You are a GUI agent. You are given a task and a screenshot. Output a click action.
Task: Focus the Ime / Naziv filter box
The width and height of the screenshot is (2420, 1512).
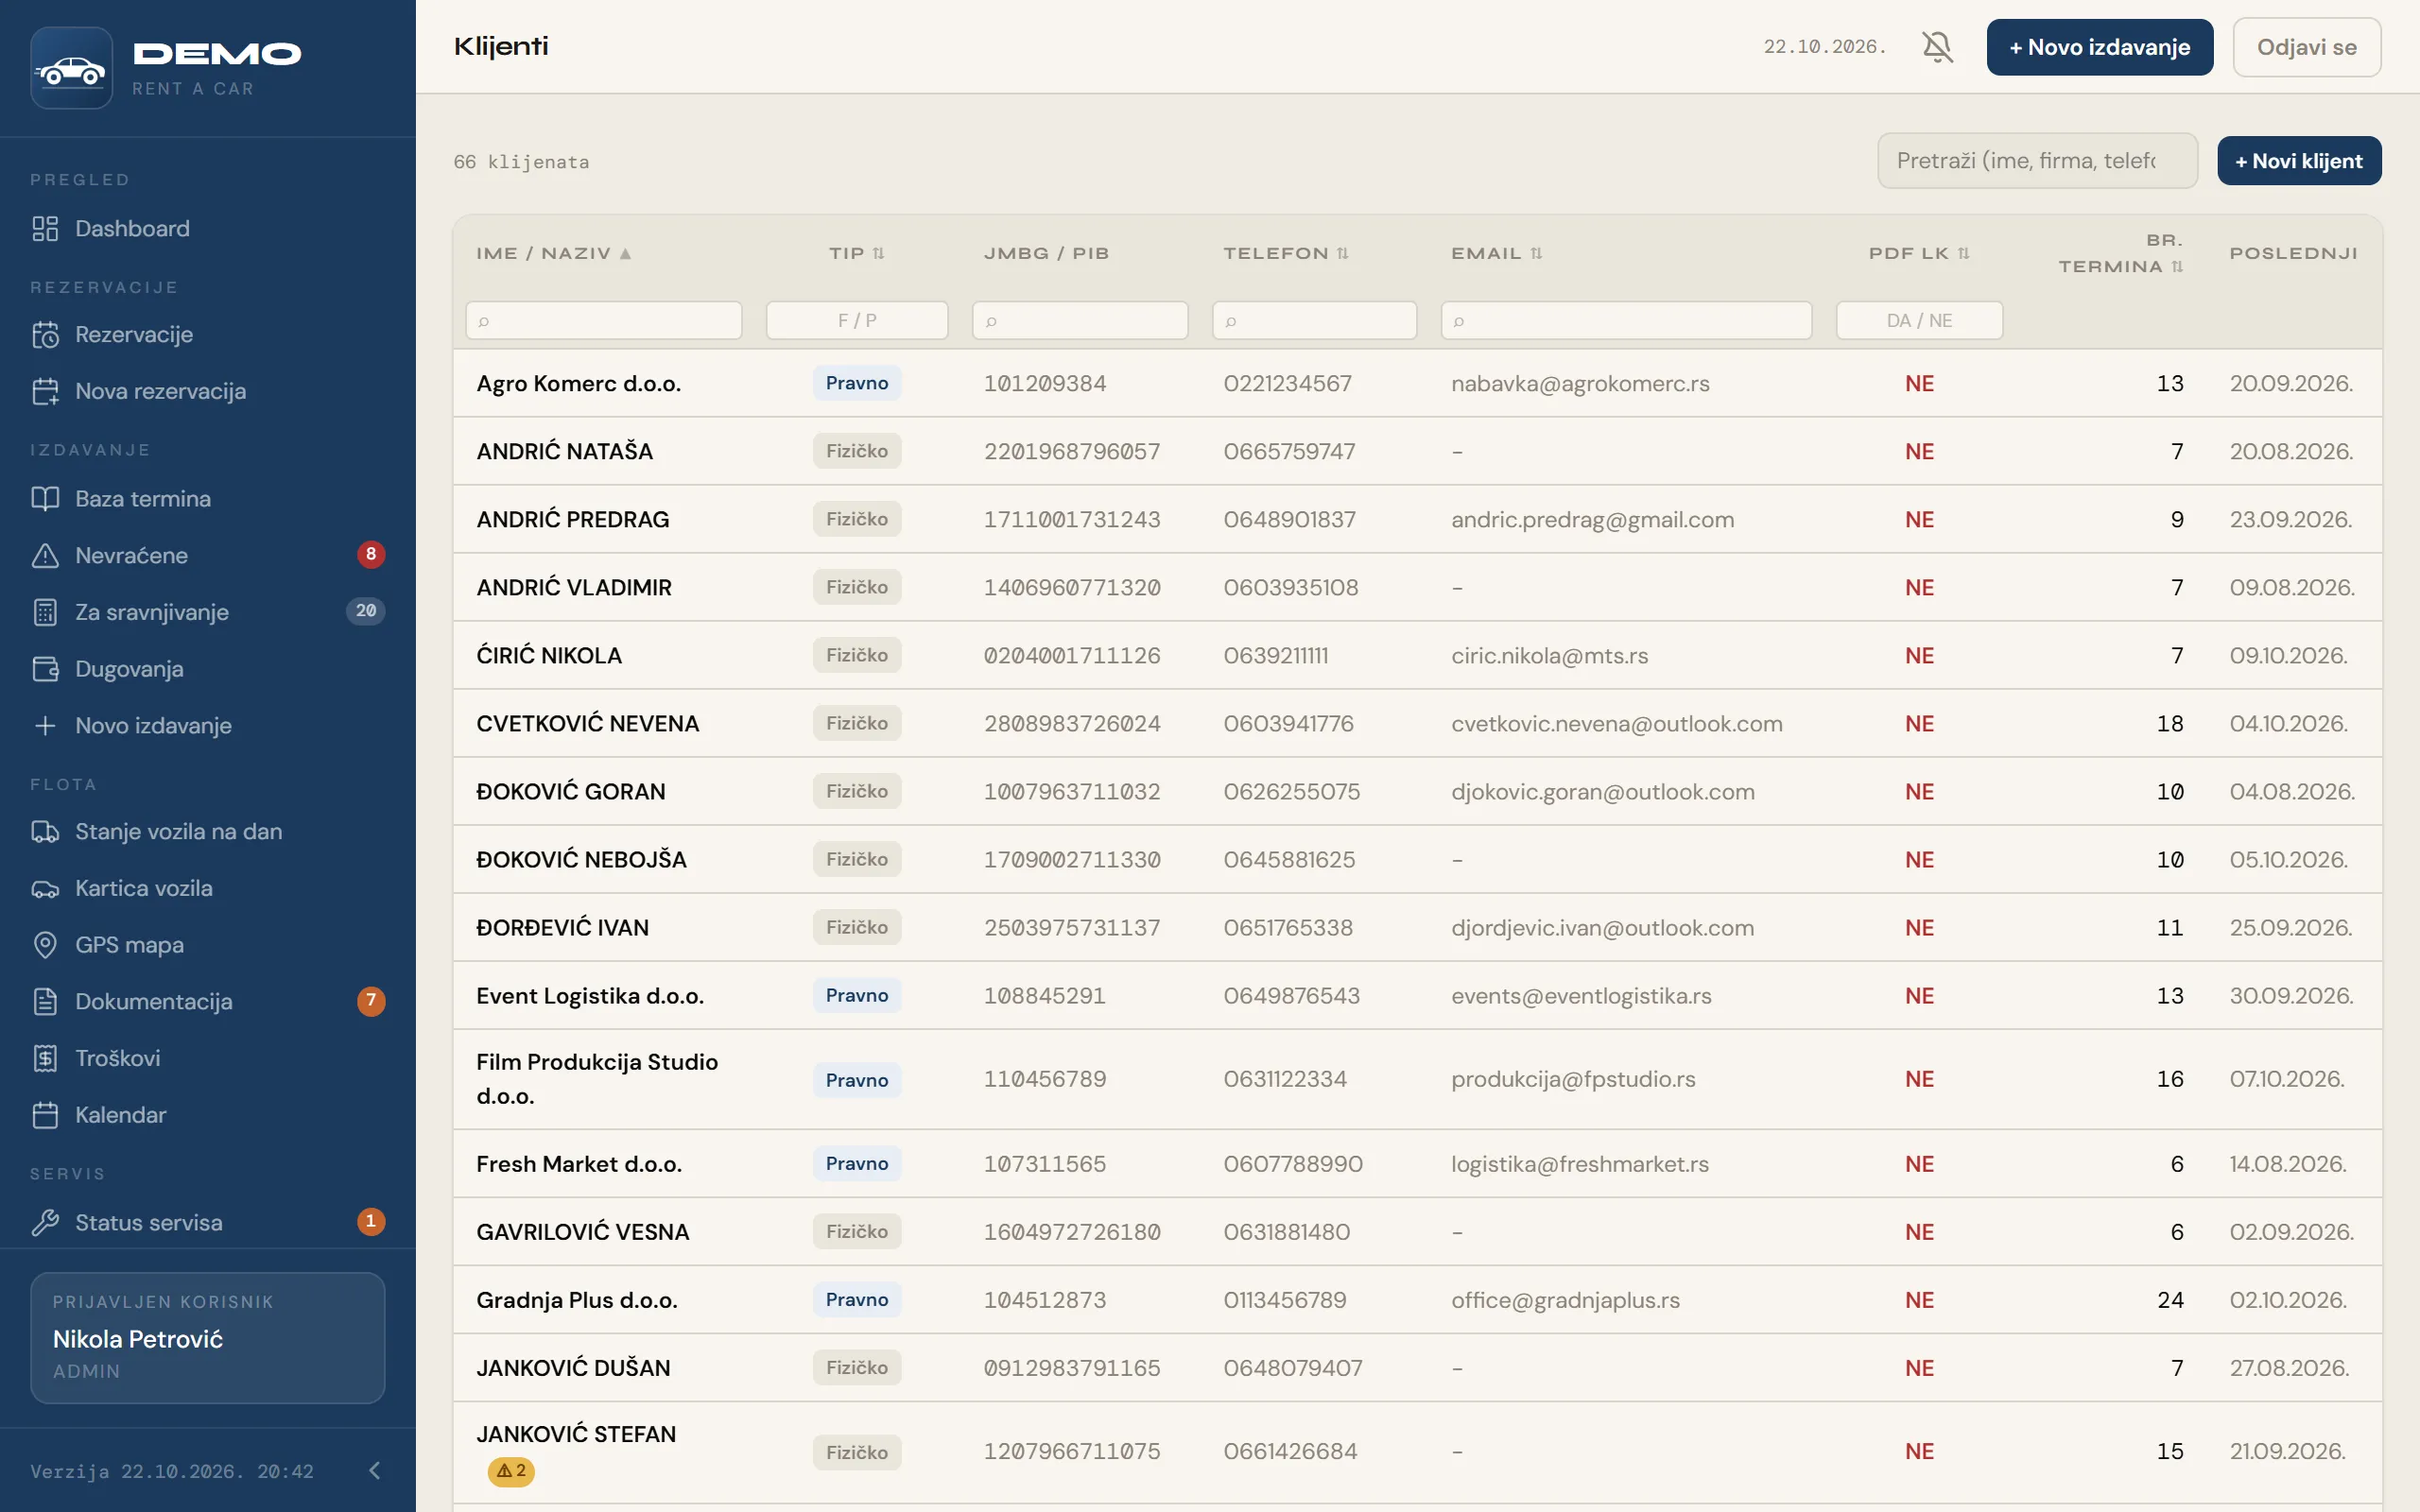[x=604, y=321]
